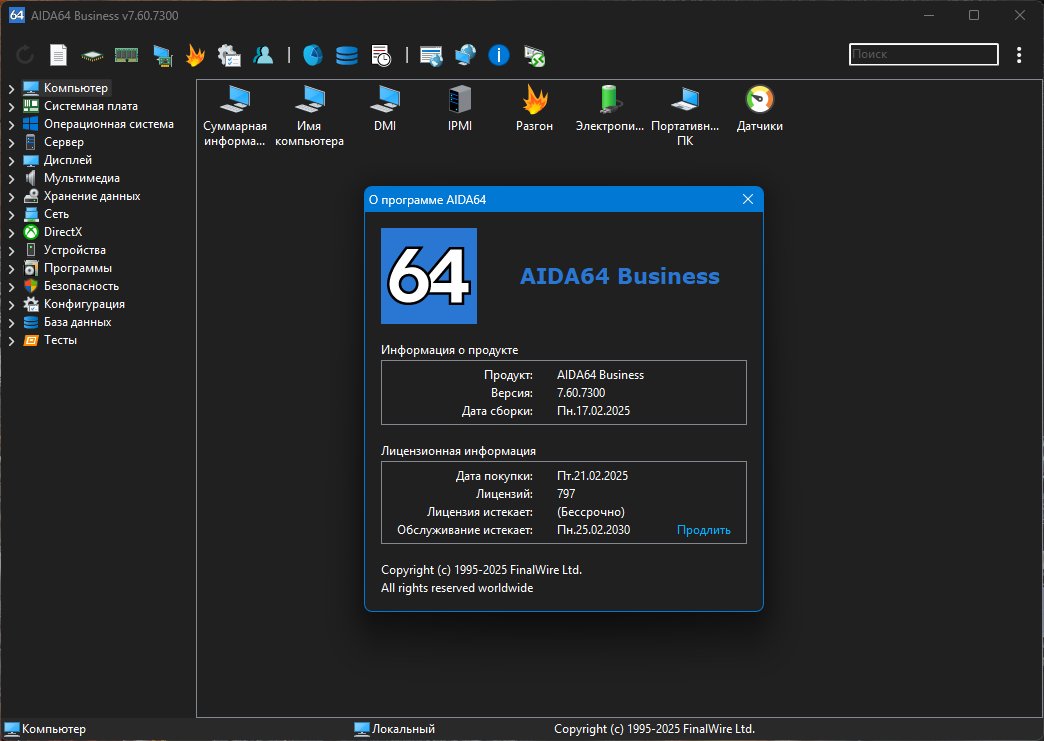
Task: Select Системная плата in the tree
Action: pos(91,106)
